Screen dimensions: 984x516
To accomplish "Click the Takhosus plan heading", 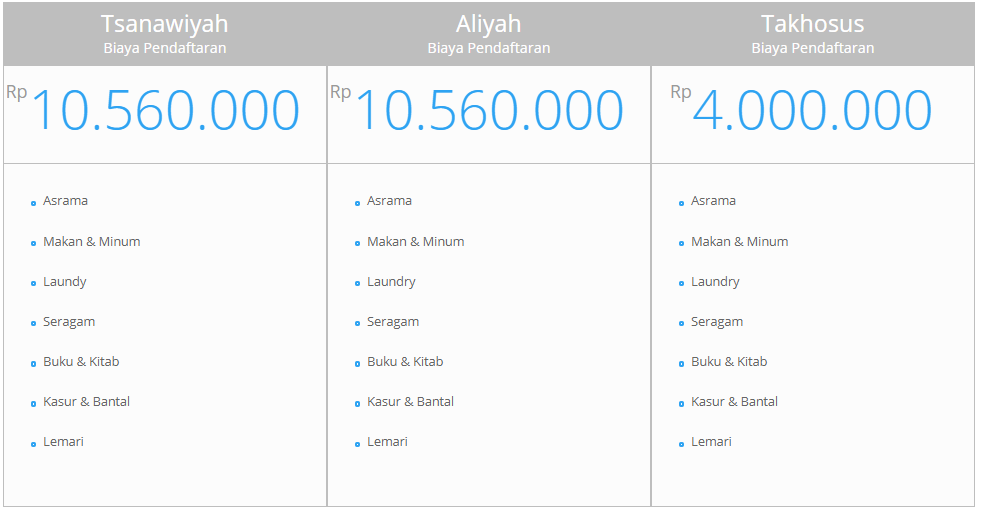I will [x=813, y=24].
